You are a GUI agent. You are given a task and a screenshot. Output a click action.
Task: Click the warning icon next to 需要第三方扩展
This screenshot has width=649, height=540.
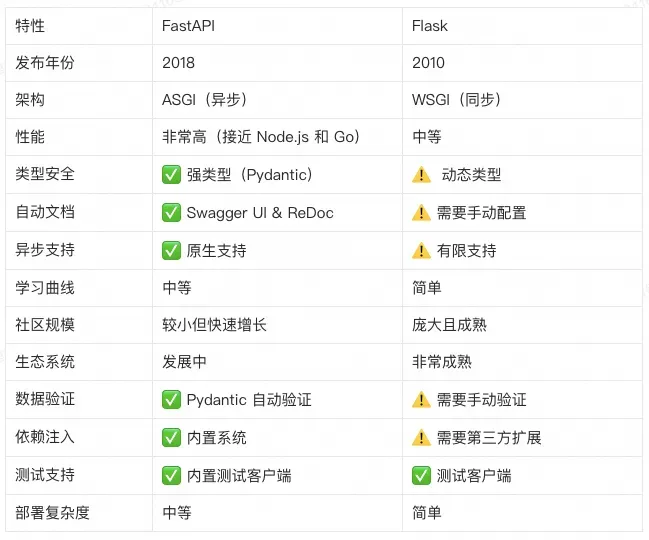tap(421, 437)
